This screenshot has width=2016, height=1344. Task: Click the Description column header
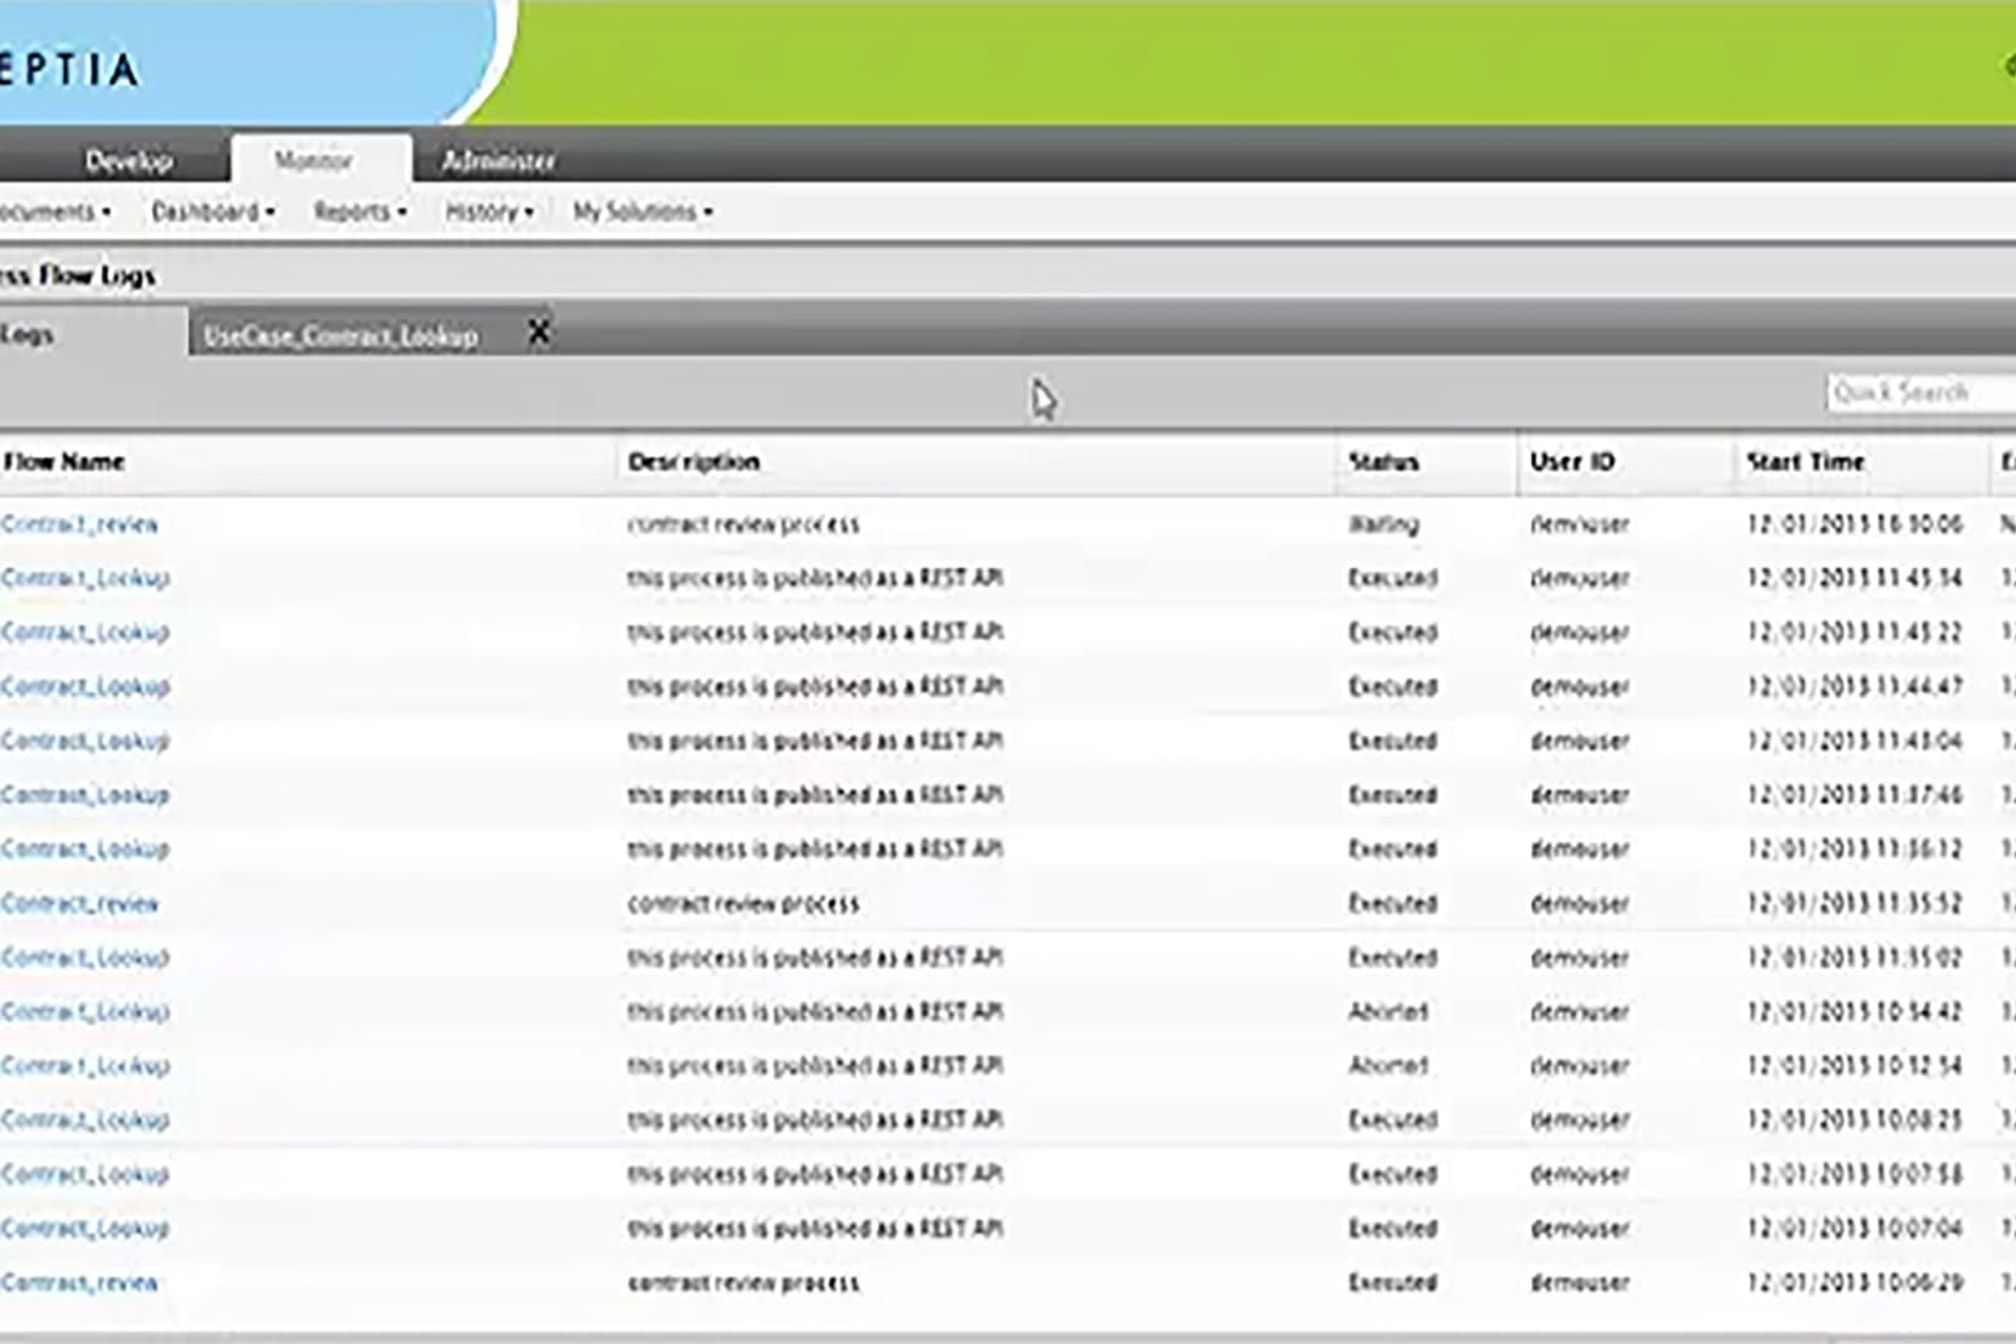pyautogui.click(x=694, y=462)
